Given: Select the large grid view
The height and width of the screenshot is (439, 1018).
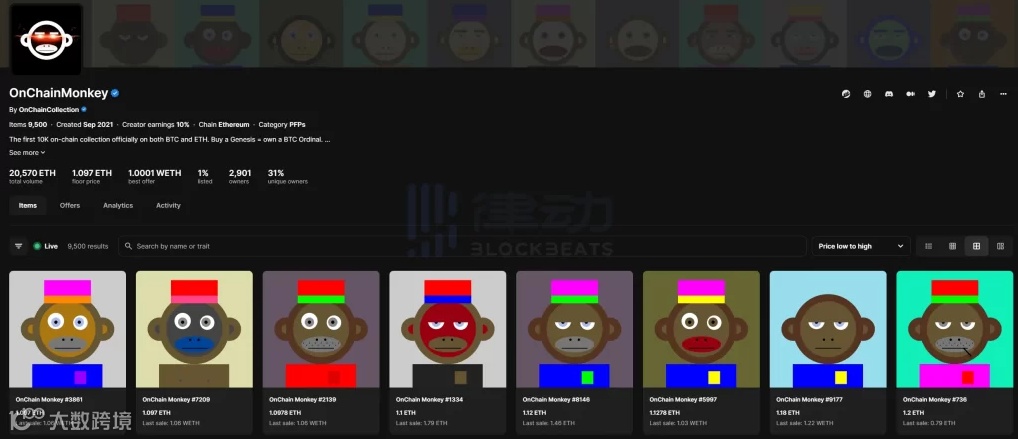Looking at the screenshot, I should 976,246.
